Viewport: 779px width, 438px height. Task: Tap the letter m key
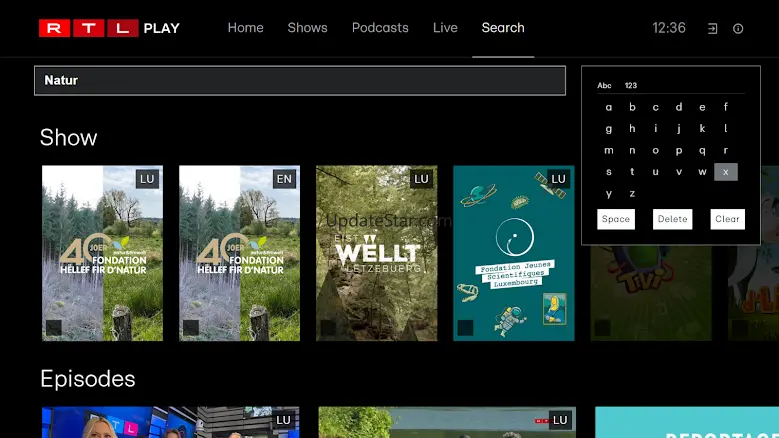609,150
